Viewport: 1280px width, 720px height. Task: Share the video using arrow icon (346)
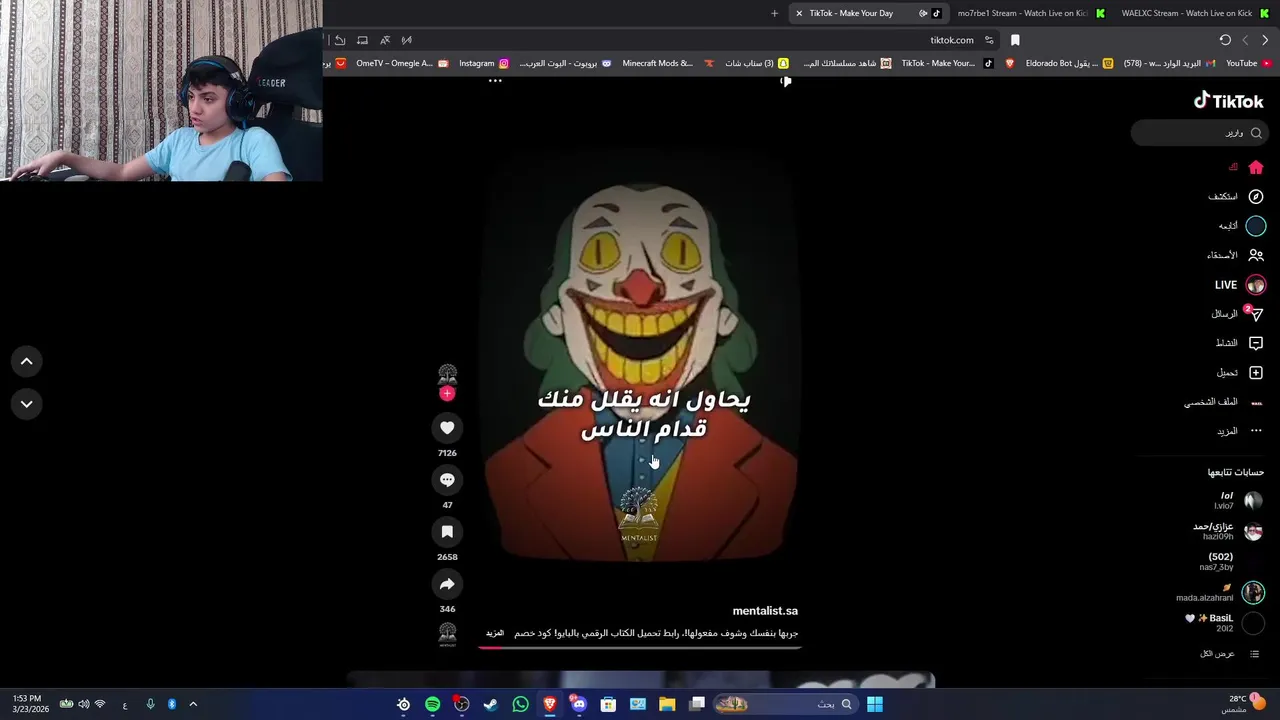[447, 584]
